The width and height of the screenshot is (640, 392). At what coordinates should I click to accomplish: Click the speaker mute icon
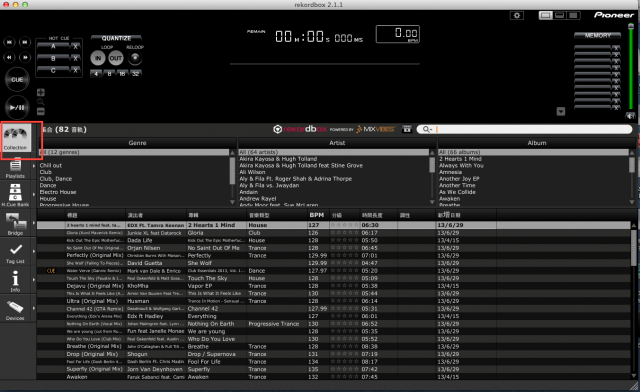(x=631, y=116)
